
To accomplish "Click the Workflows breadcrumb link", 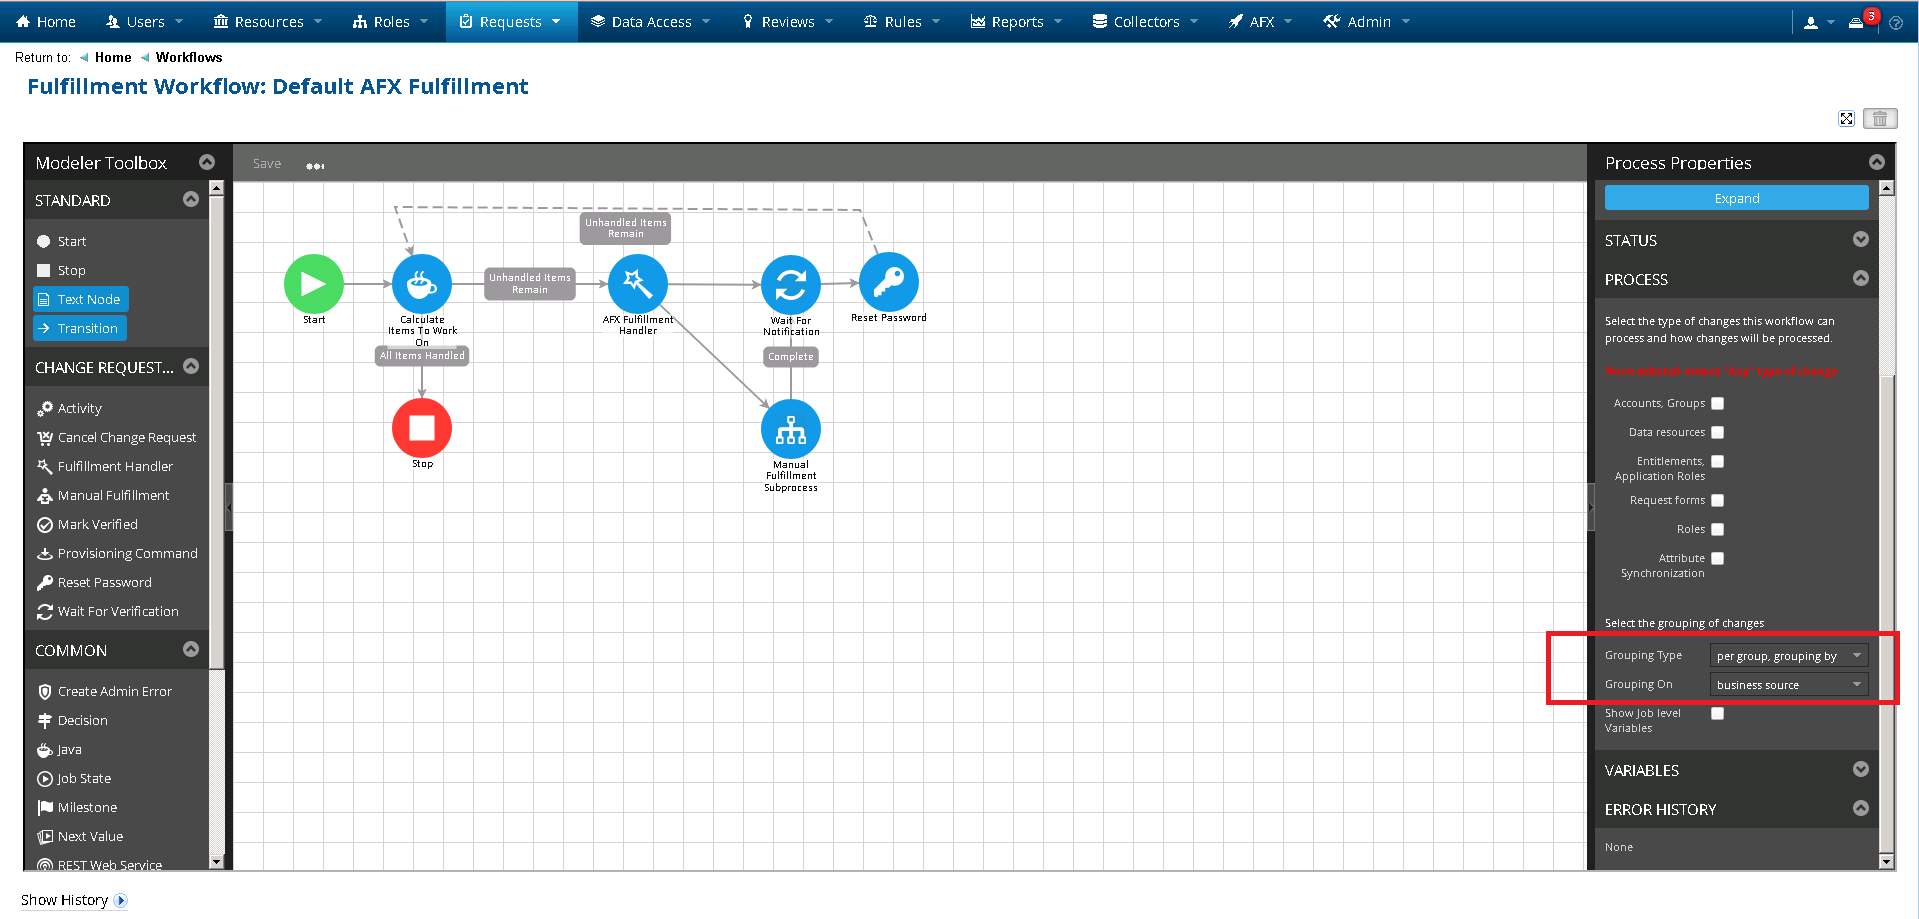I will [x=189, y=57].
